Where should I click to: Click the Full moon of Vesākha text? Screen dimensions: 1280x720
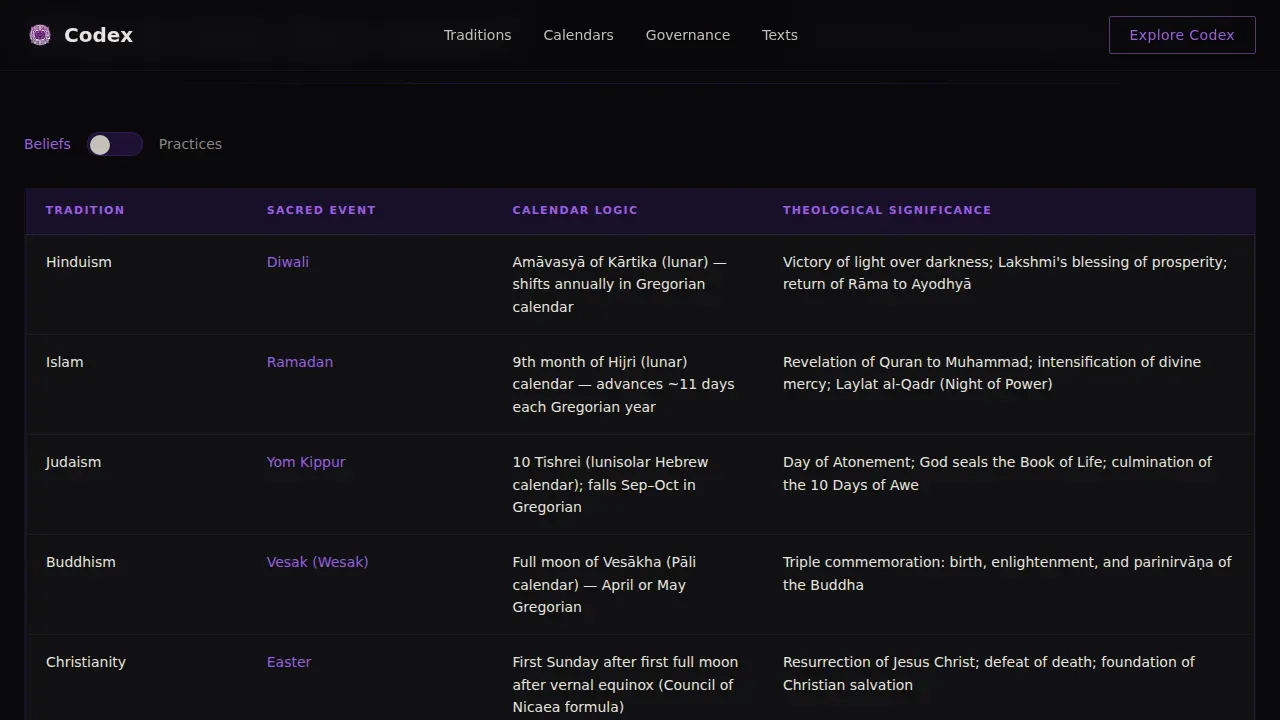coord(605,584)
